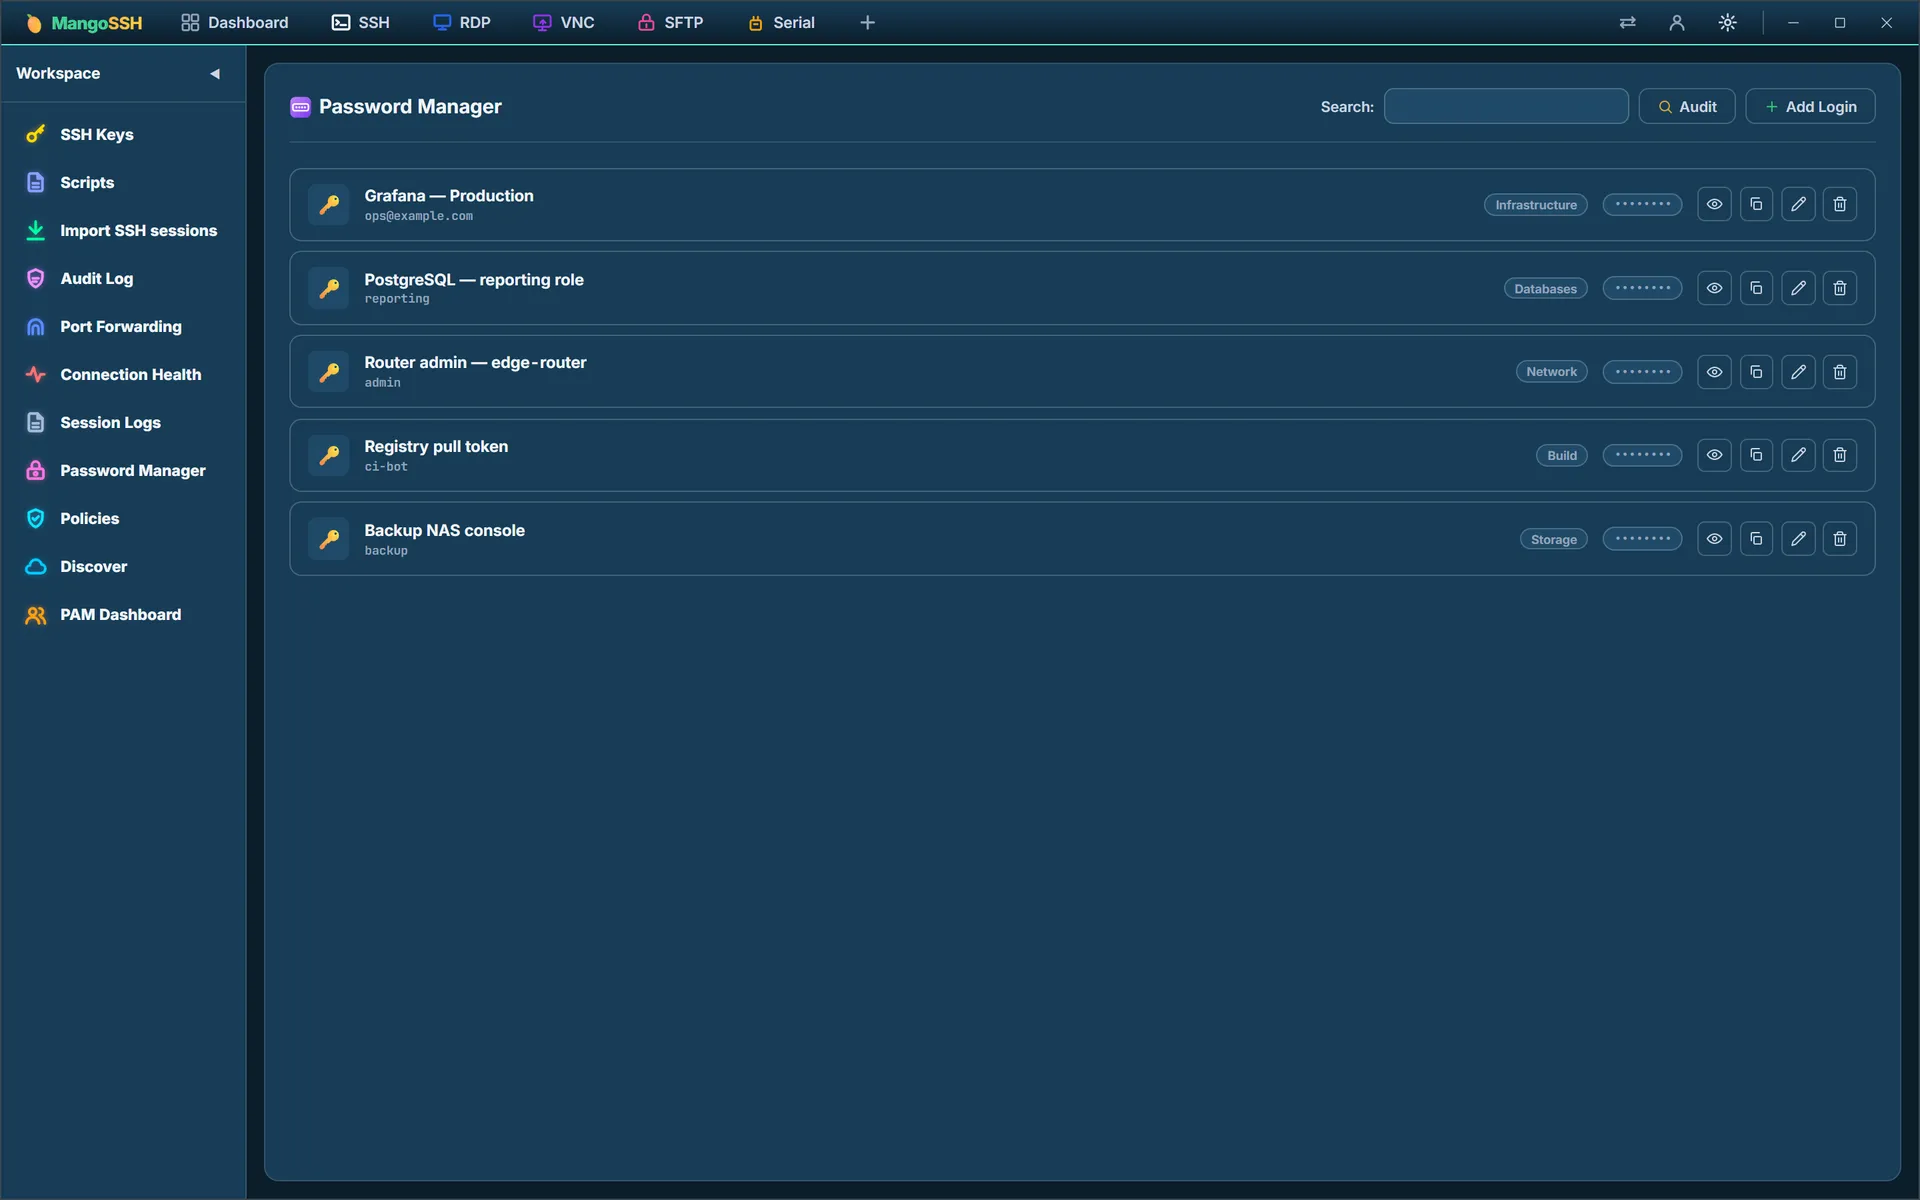Reveal the Backup NAS console password
This screenshot has width=1920, height=1200.
(1714, 539)
